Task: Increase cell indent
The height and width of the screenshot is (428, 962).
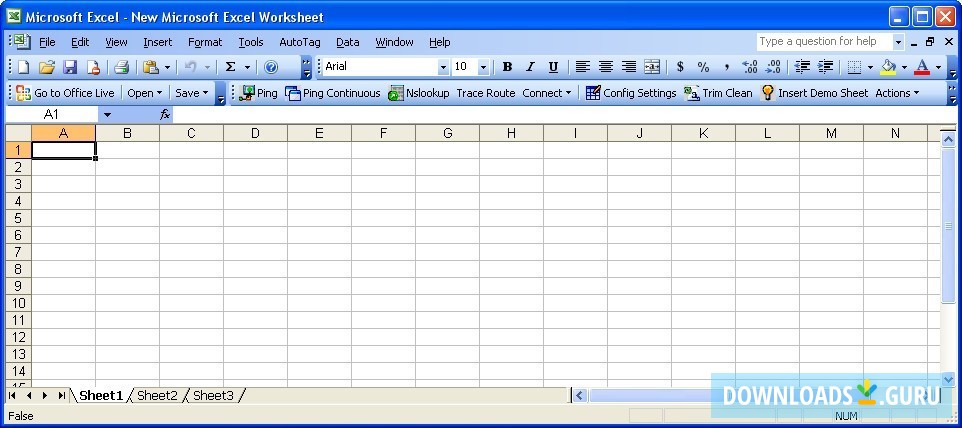Action: [x=825, y=67]
